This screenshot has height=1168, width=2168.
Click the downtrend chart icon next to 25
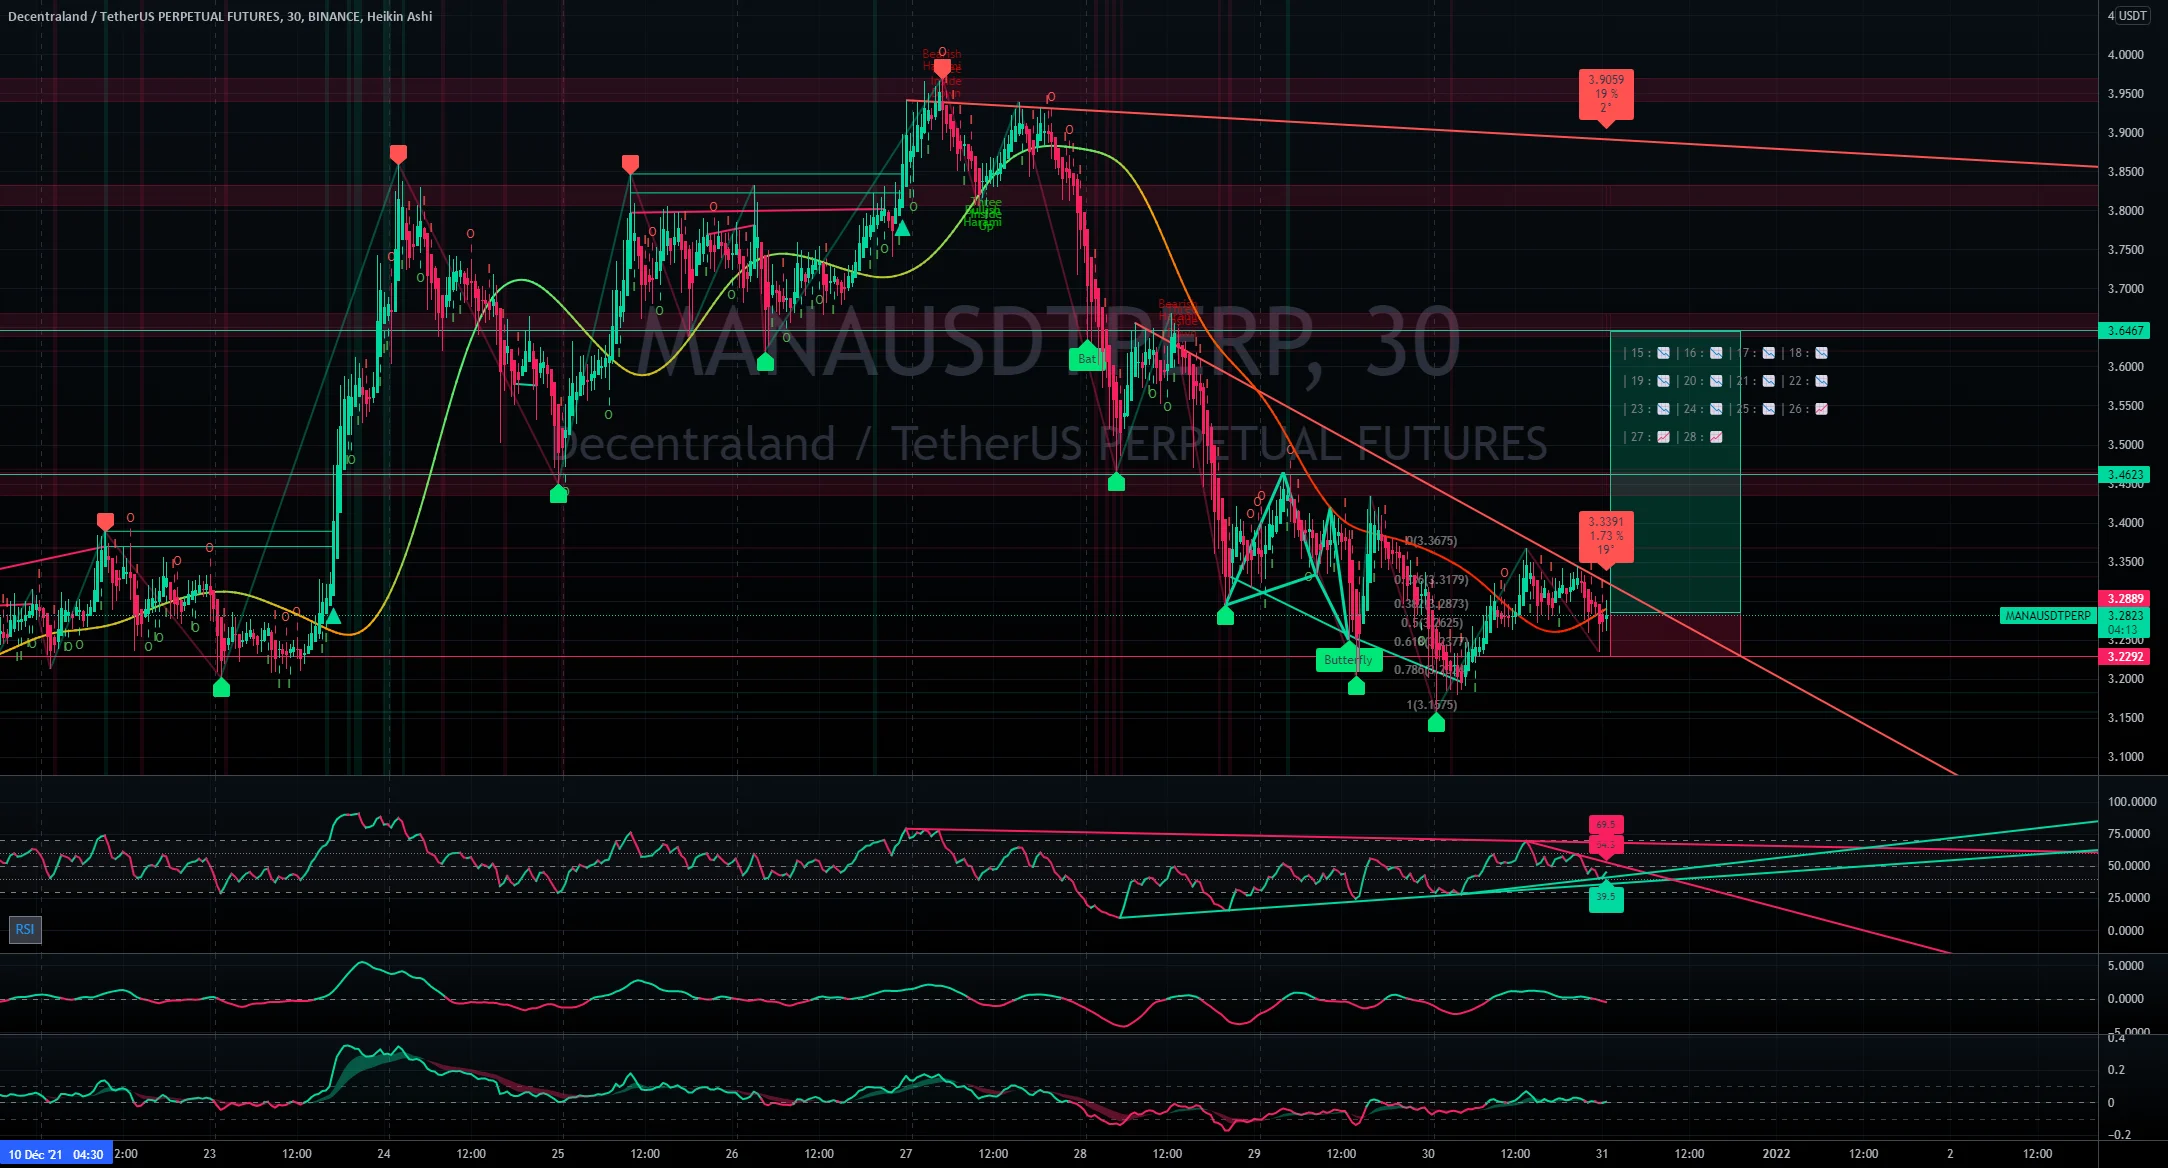point(1769,409)
